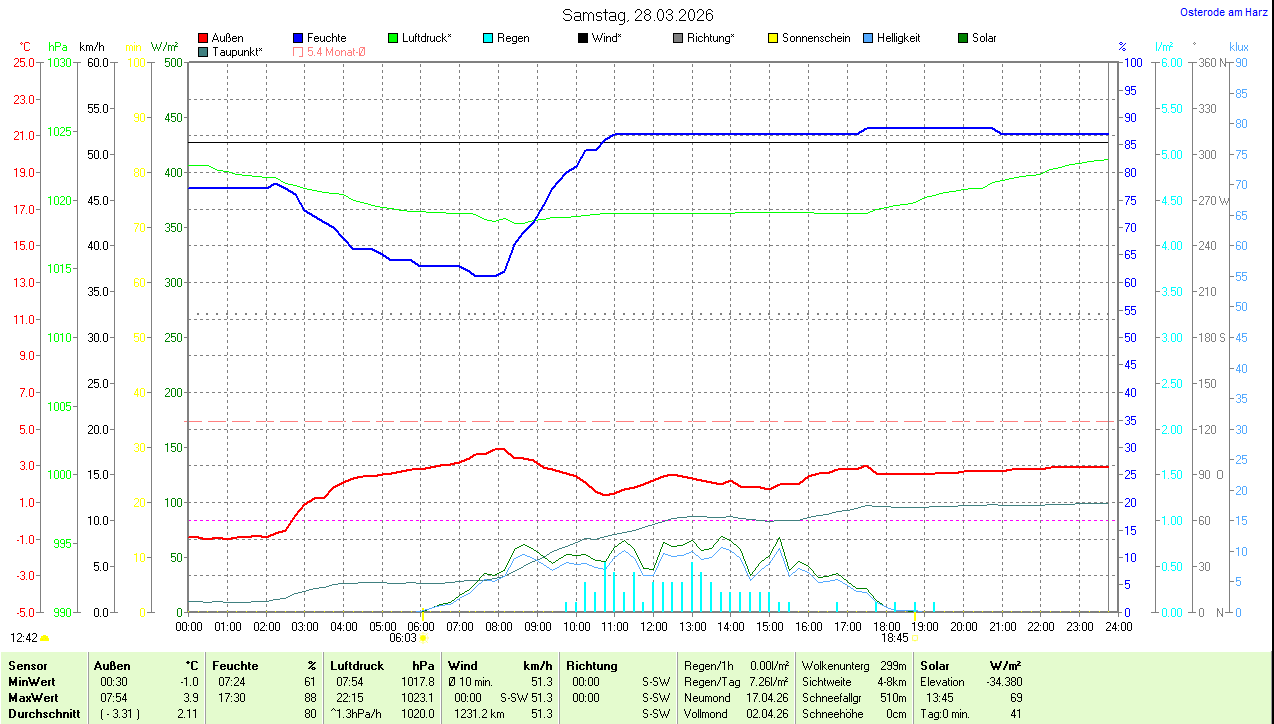Click the black Wind legend square
This screenshot has width=1274, height=724.
tap(583, 38)
